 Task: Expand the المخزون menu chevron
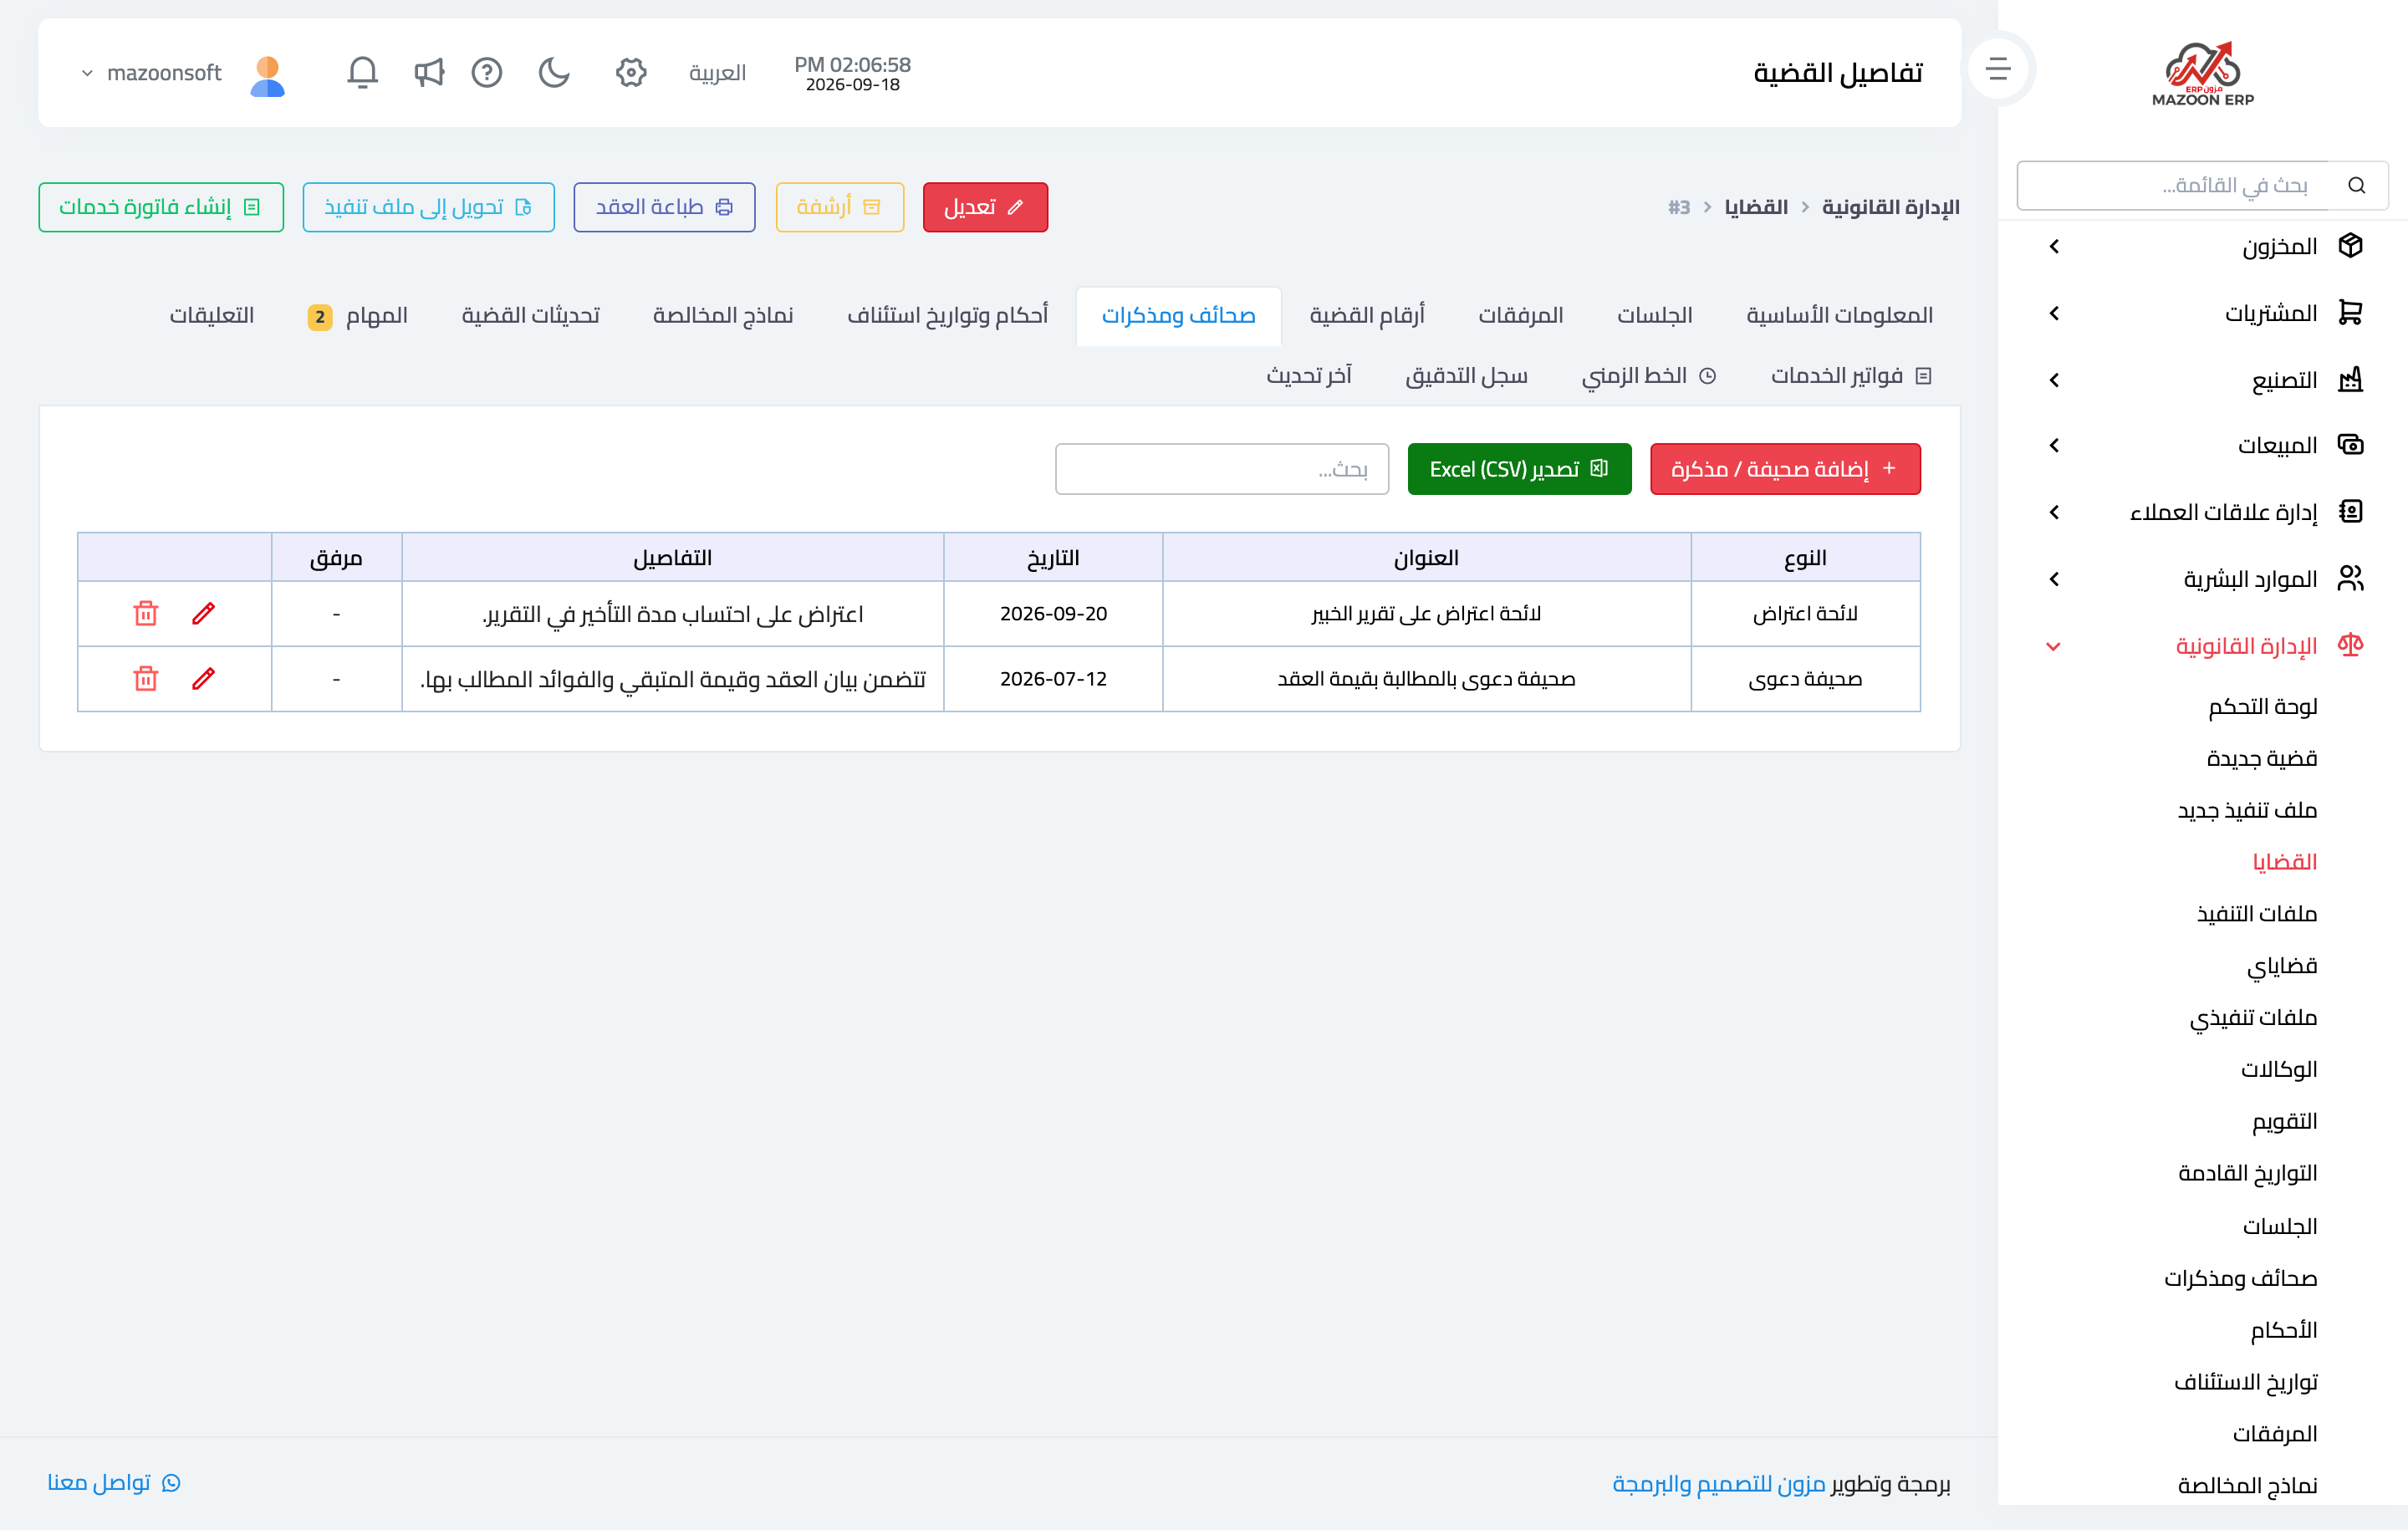pos(2054,246)
